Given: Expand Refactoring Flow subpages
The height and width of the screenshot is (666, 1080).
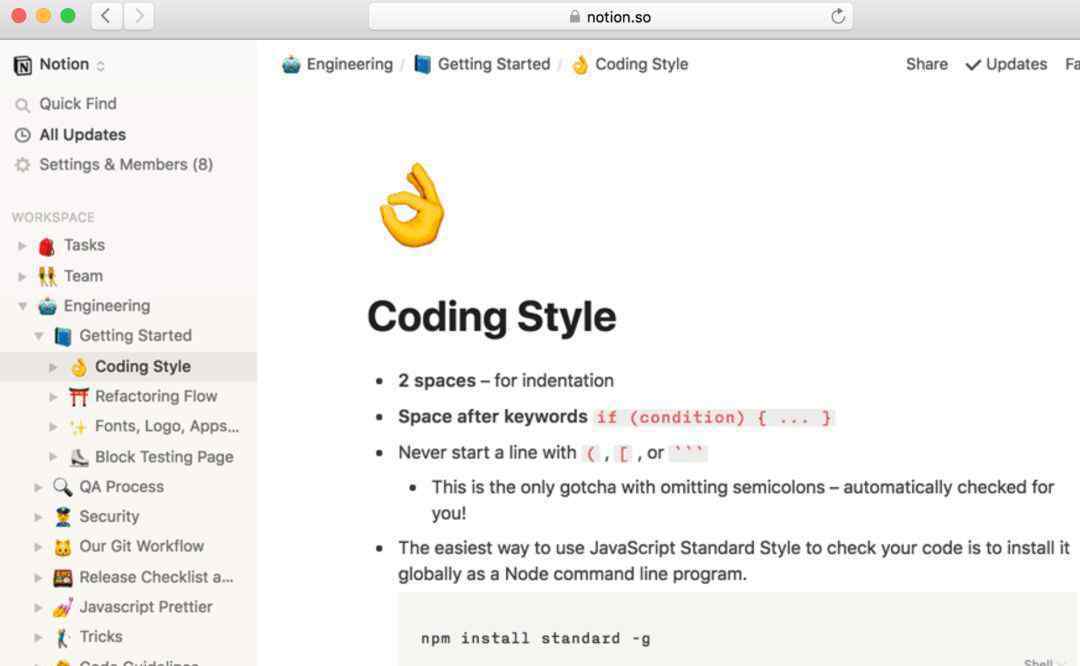Looking at the screenshot, I should coord(53,397).
